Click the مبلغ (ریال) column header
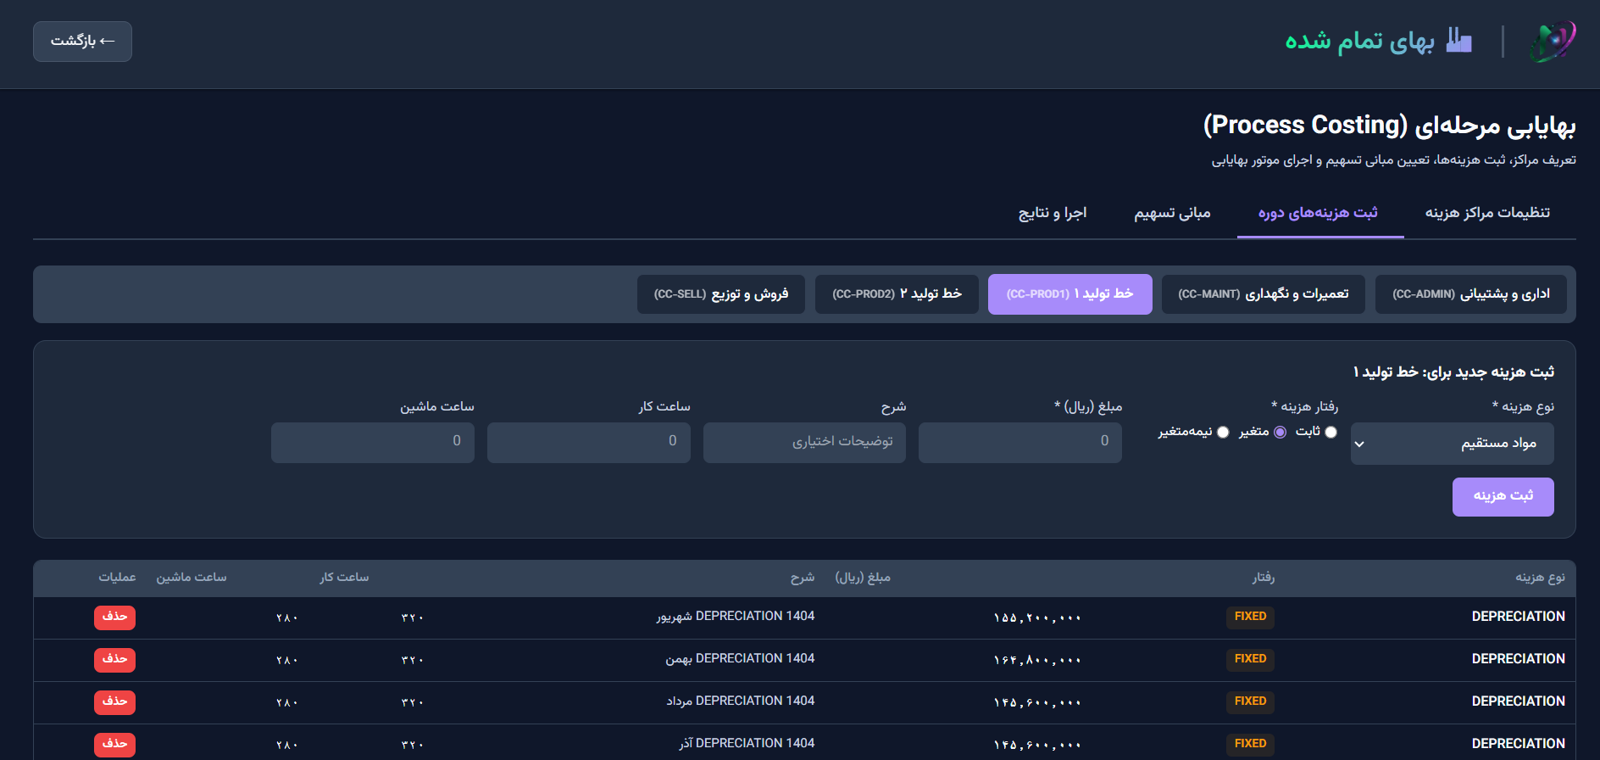 [x=863, y=578]
